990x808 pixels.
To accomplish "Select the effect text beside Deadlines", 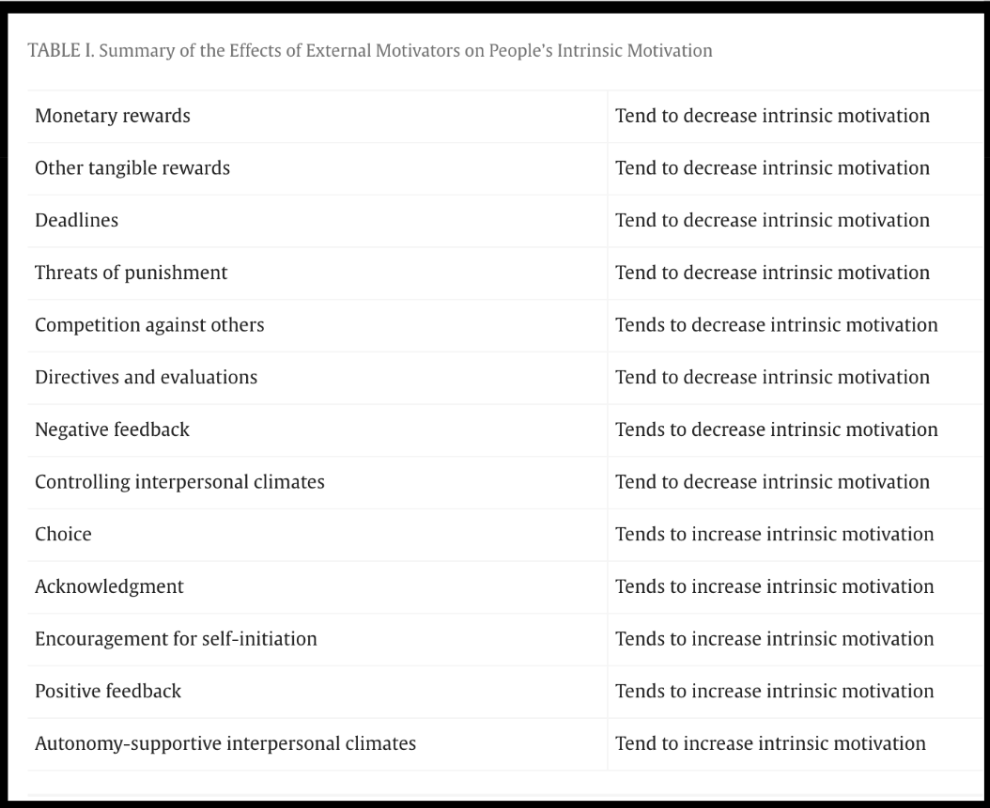I will (x=772, y=220).
